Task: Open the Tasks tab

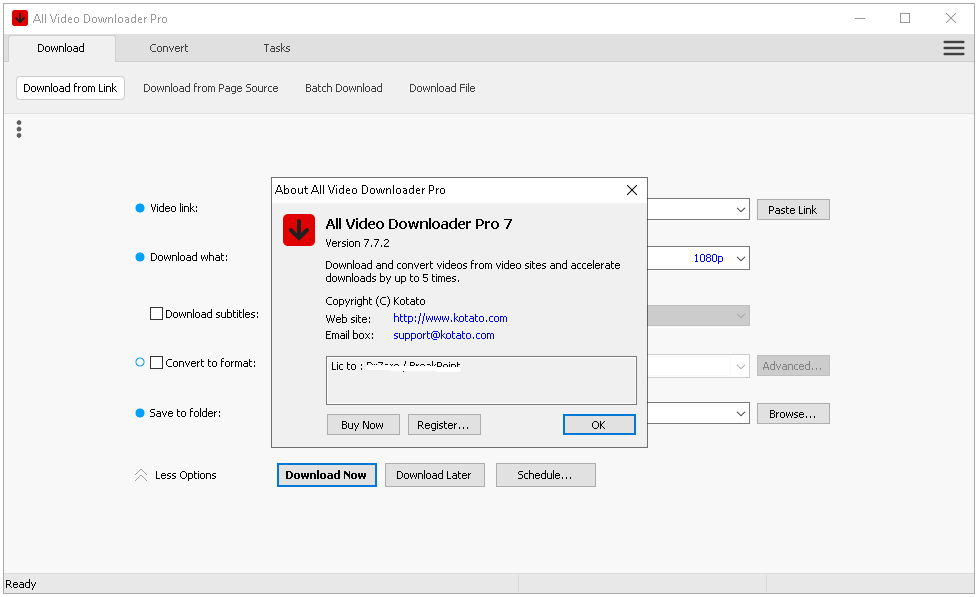Action: click(276, 48)
